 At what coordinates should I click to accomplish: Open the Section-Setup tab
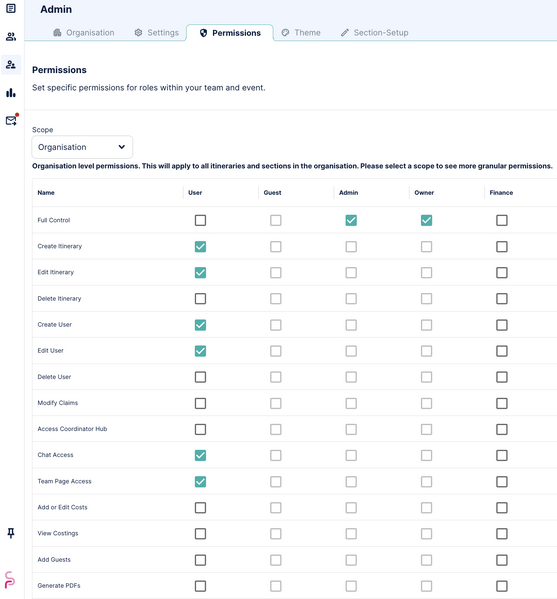click(375, 32)
